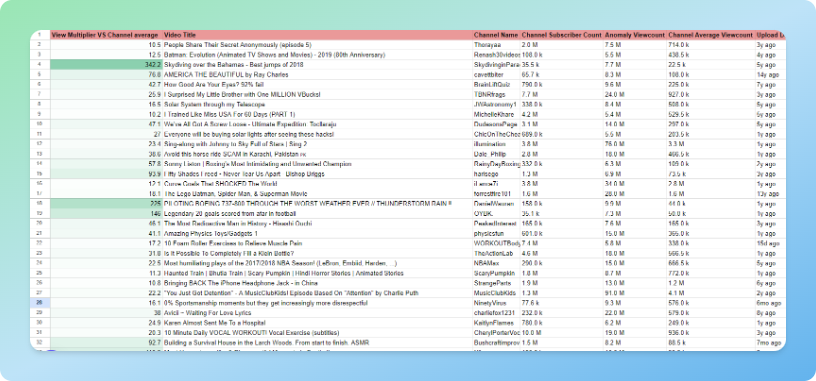Click the 'Batman: Evolution' video title cell
Image resolution: width=816 pixels, height=381 pixels.
click(x=317, y=55)
